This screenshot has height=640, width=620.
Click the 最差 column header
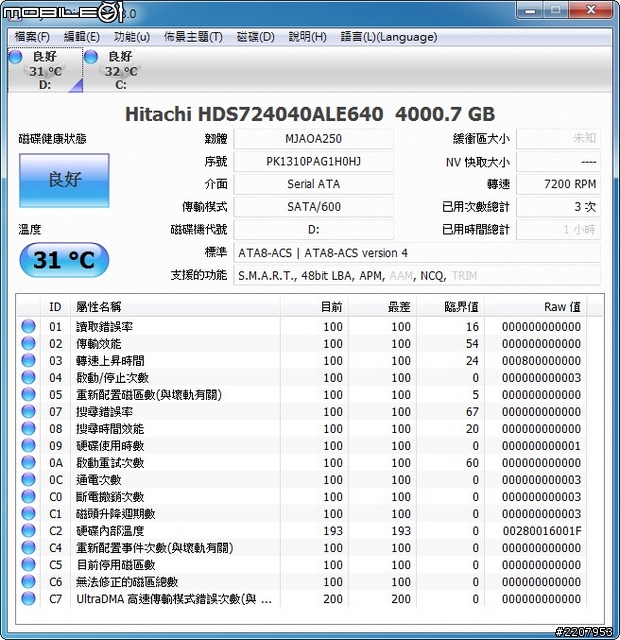[x=382, y=307]
